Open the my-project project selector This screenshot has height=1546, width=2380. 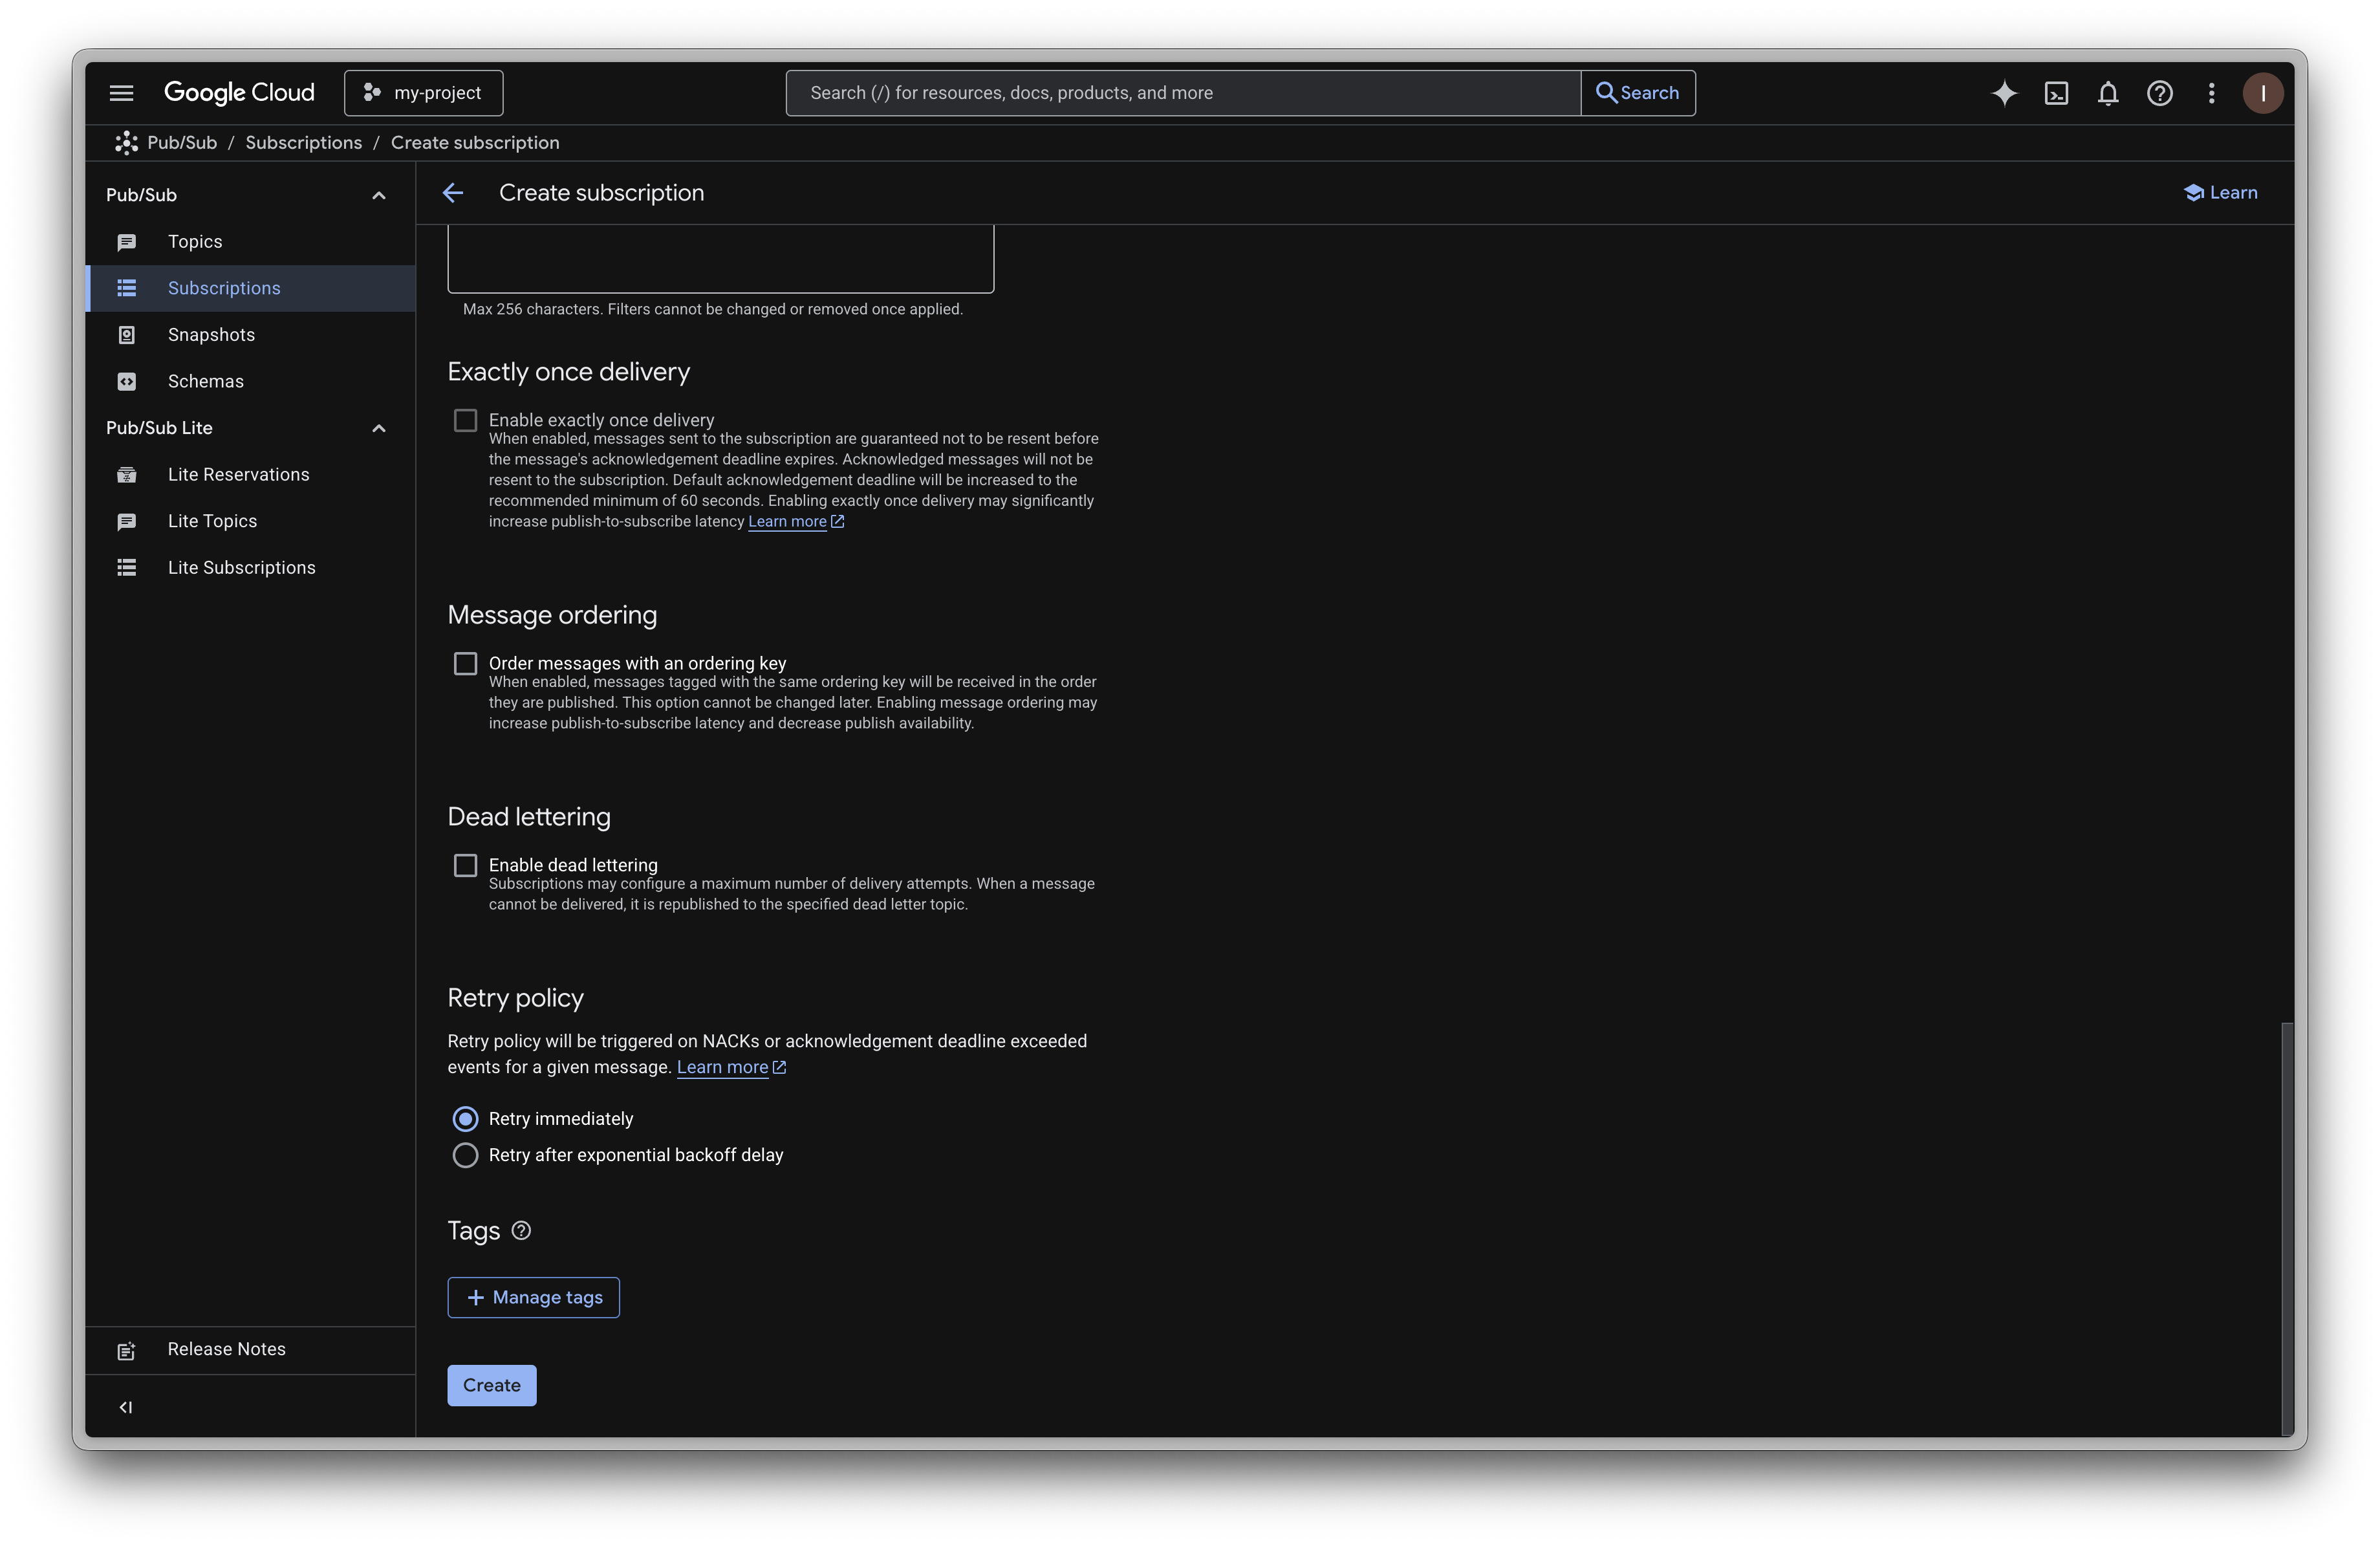tap(423, 93)
